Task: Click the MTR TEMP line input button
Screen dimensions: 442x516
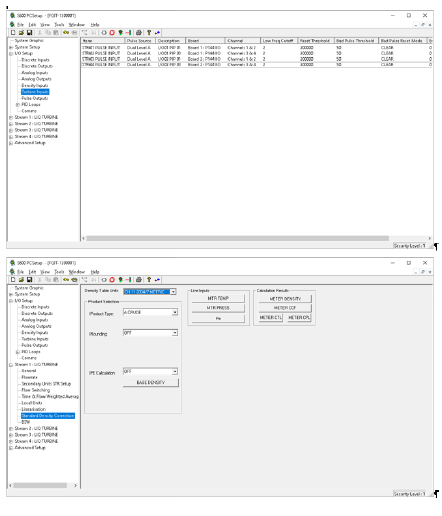Action: 218,298
